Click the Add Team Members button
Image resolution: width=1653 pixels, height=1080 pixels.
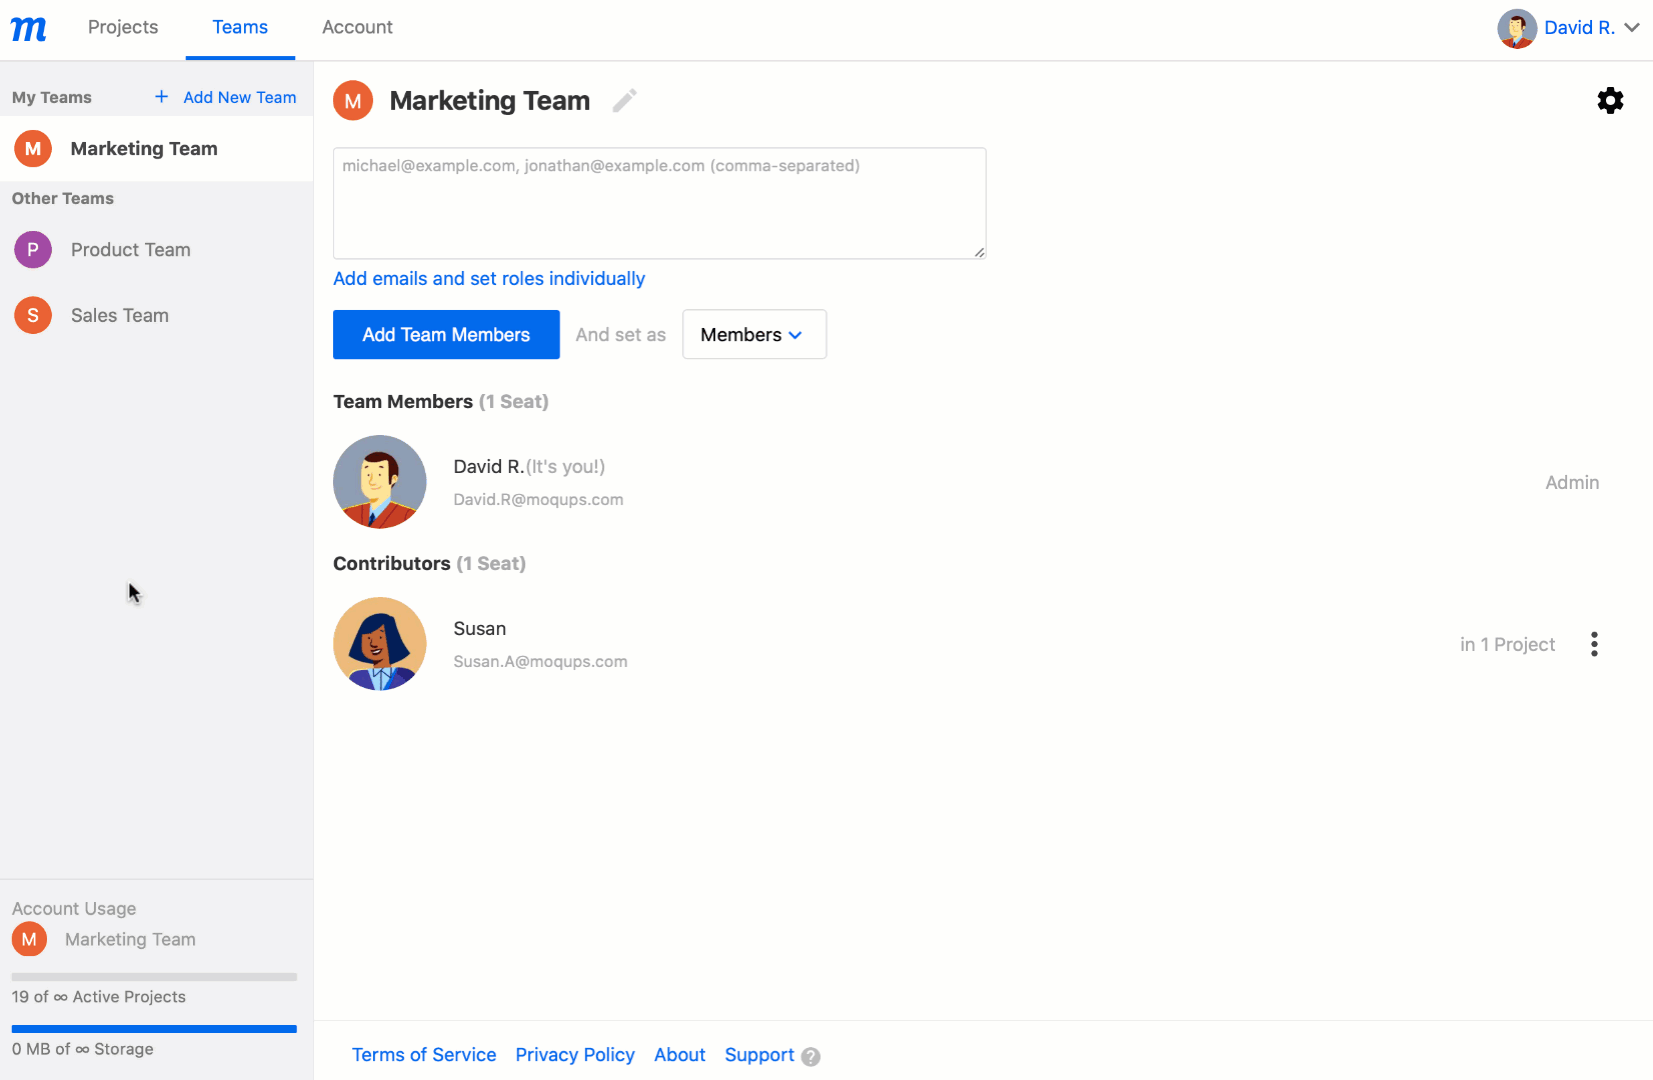(x=446, y=335)
